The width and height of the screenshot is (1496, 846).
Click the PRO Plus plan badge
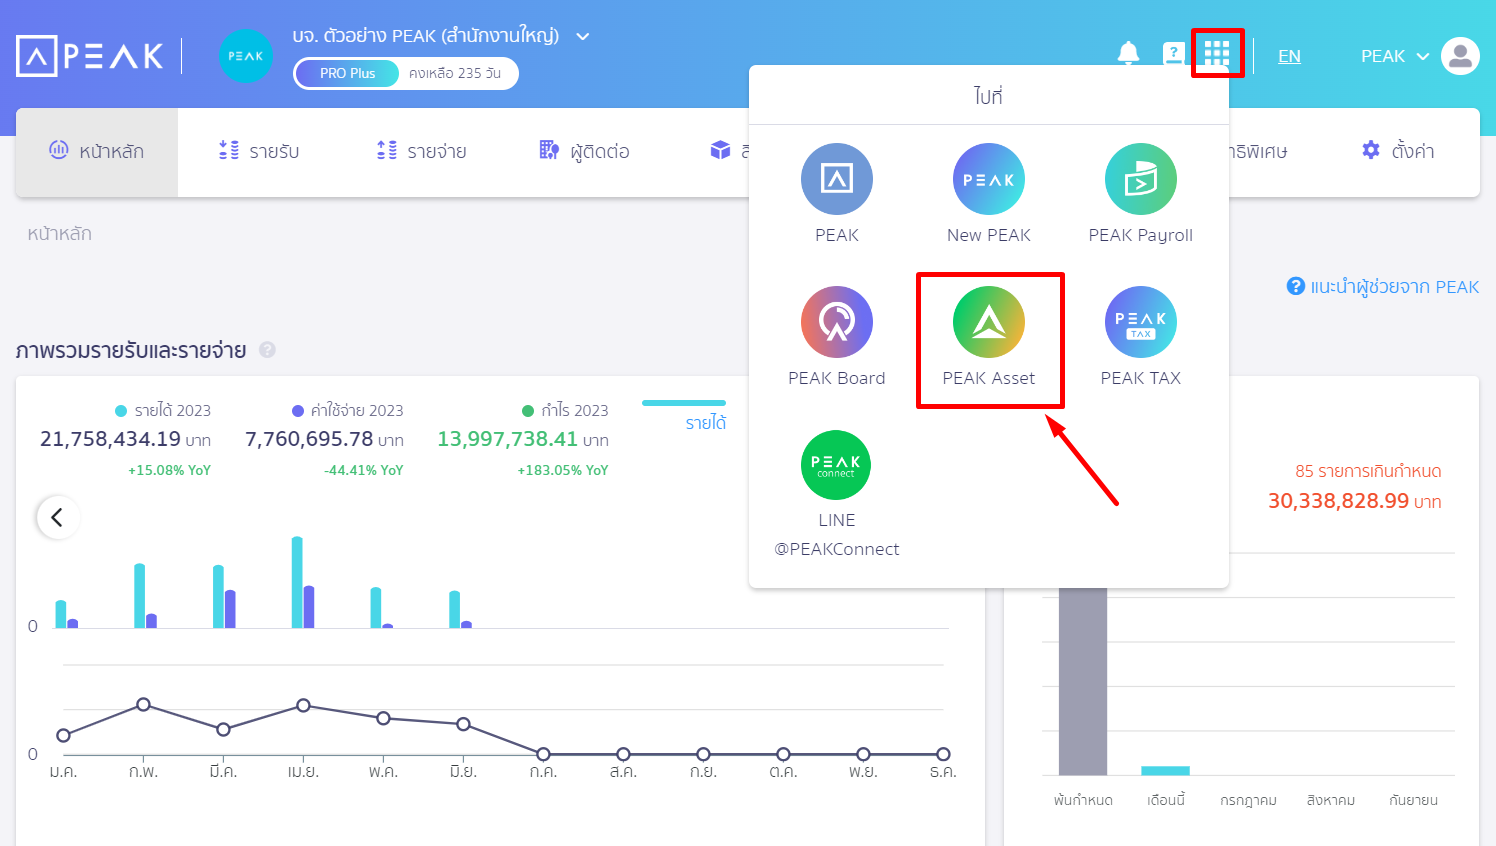(347, 73)
